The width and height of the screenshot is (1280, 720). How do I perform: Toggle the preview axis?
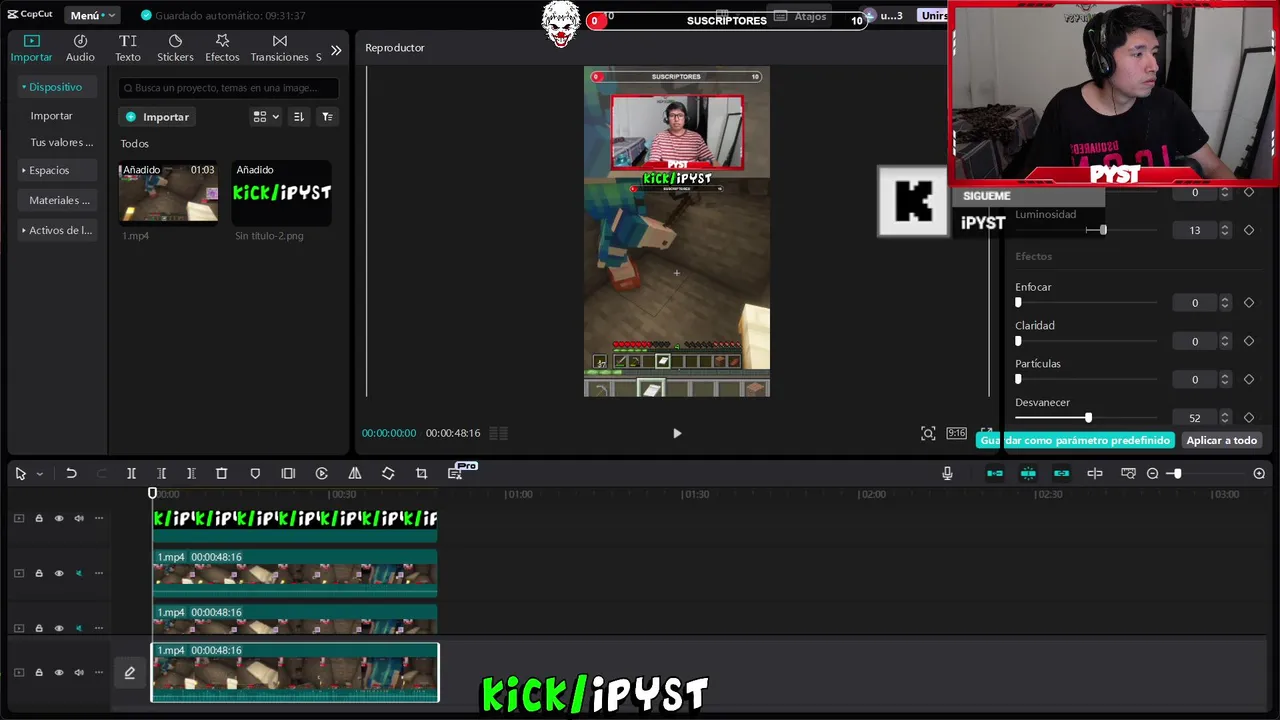[1095, 474]
